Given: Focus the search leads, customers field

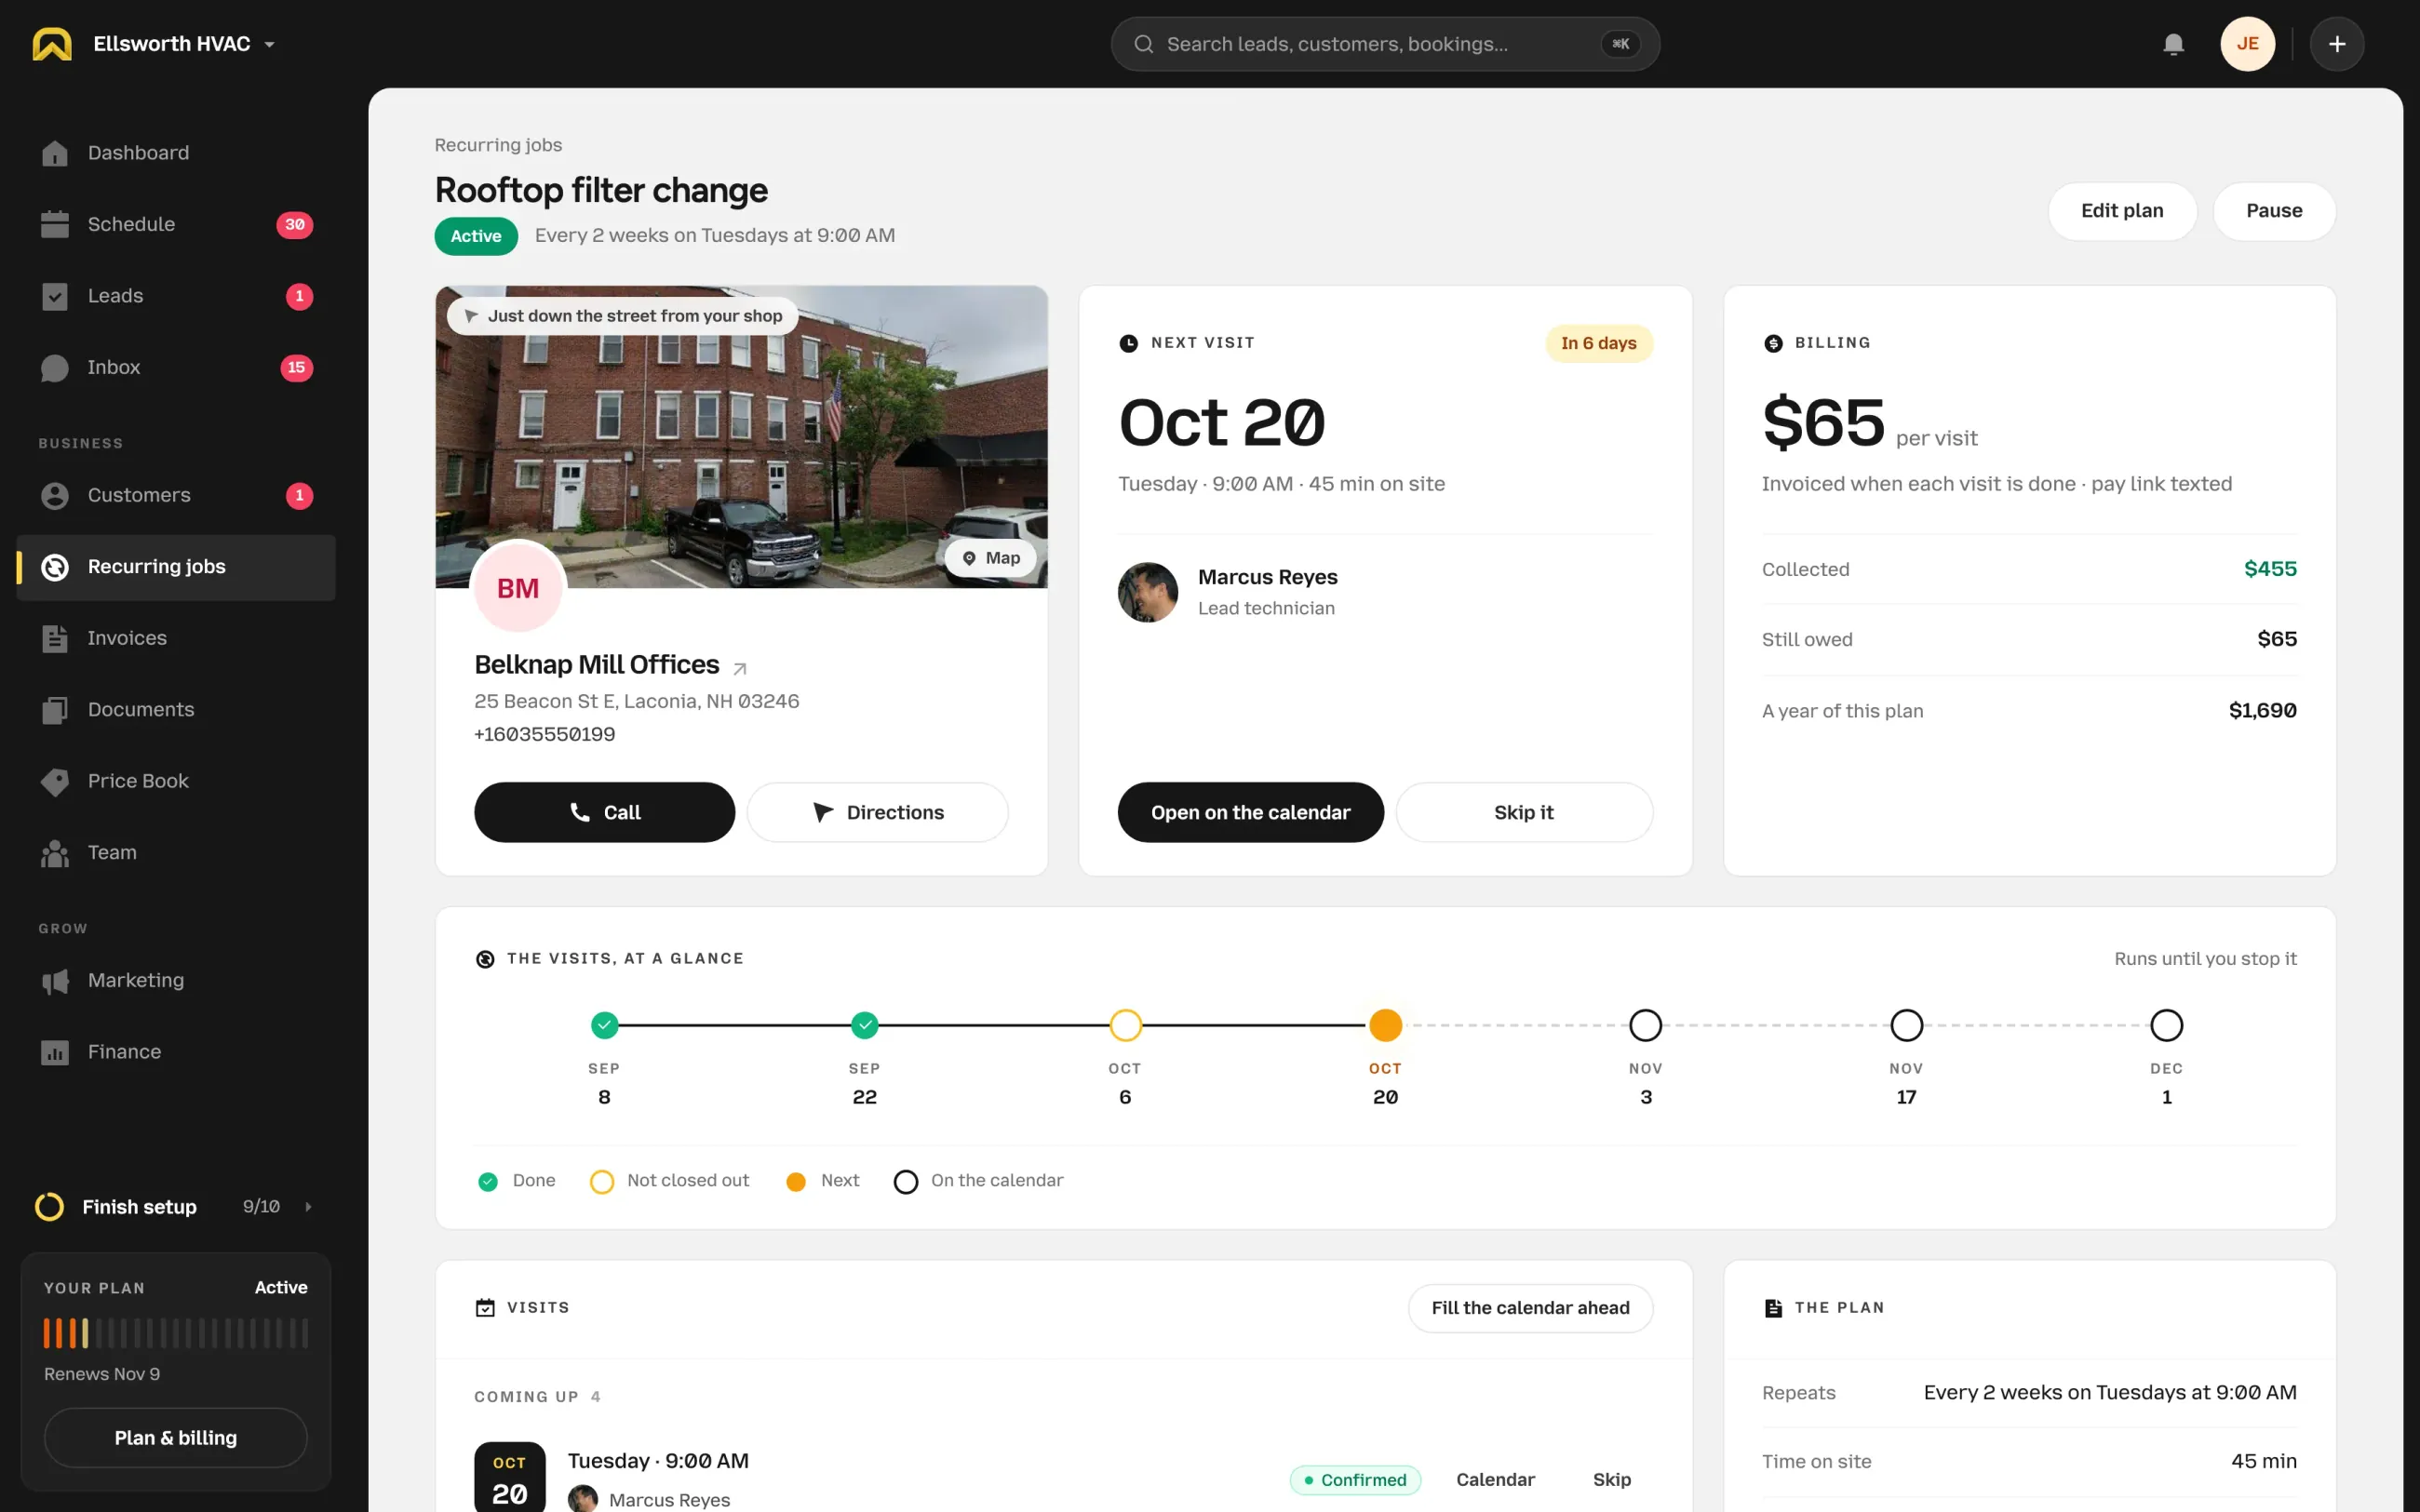Looking at the screenshot, I should tap(1385, 44).
